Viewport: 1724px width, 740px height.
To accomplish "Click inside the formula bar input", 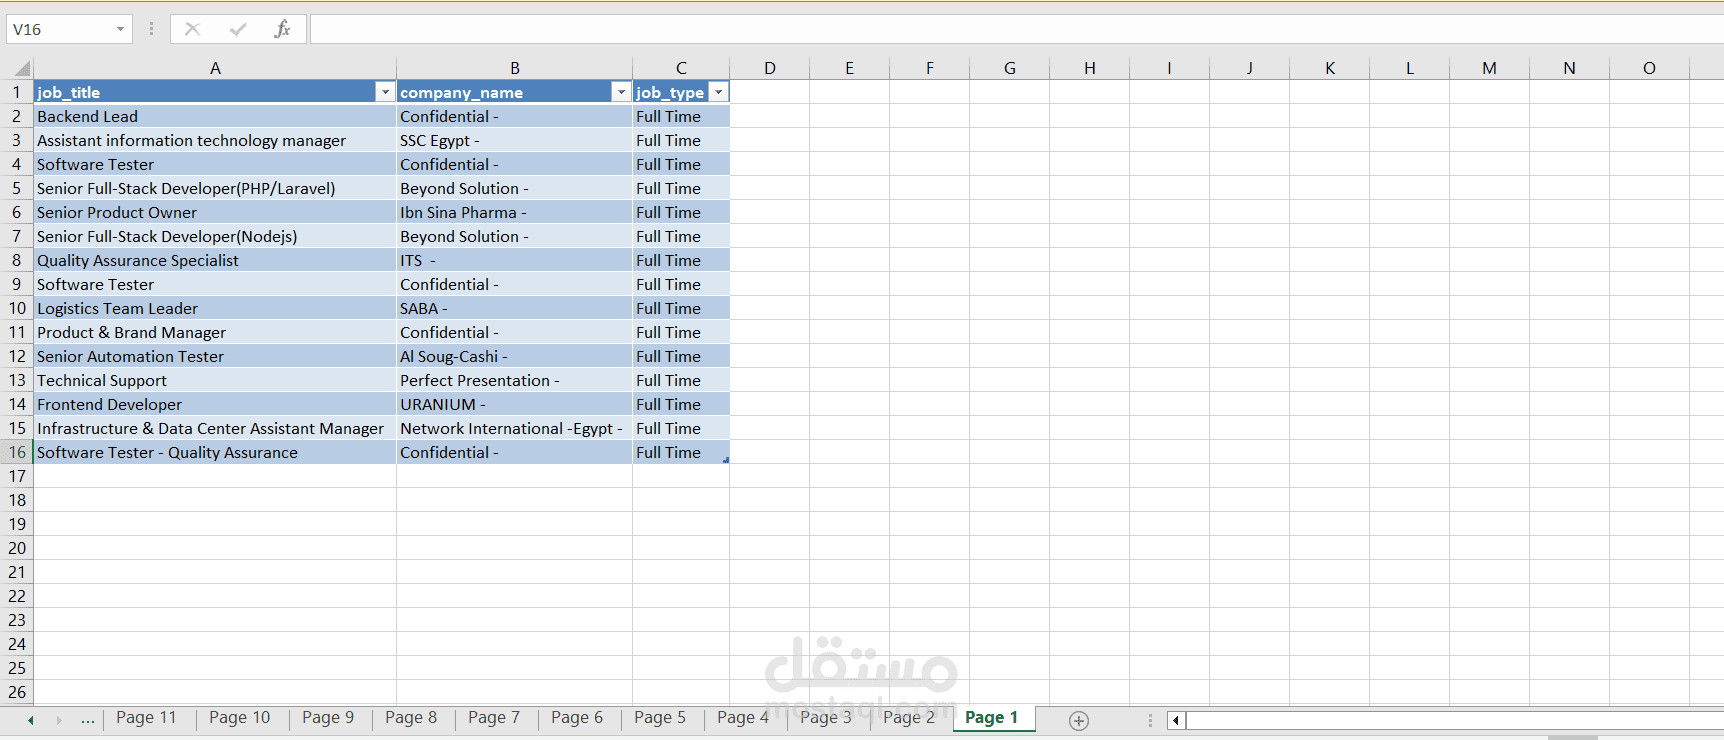I will click(x=1016, y=29).
